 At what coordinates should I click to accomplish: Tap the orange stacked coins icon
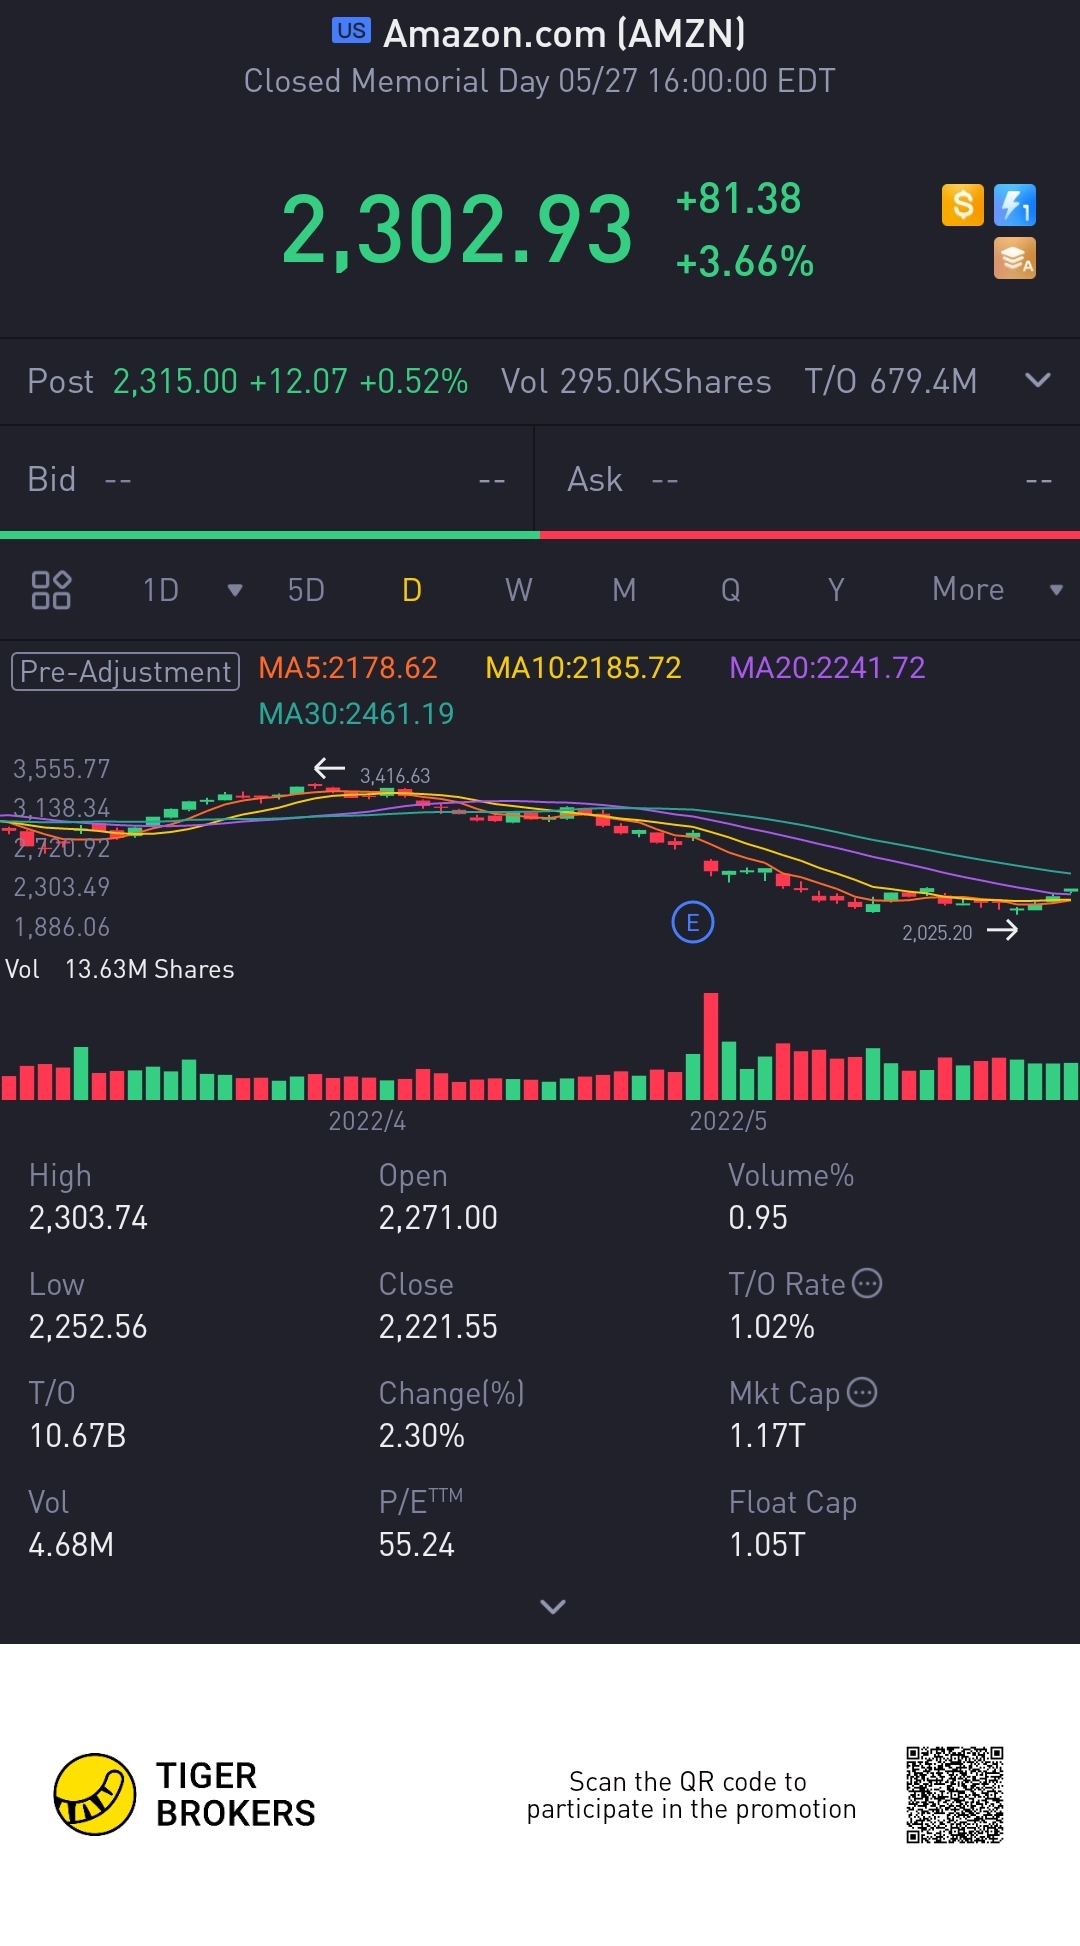coord(1015,258)
